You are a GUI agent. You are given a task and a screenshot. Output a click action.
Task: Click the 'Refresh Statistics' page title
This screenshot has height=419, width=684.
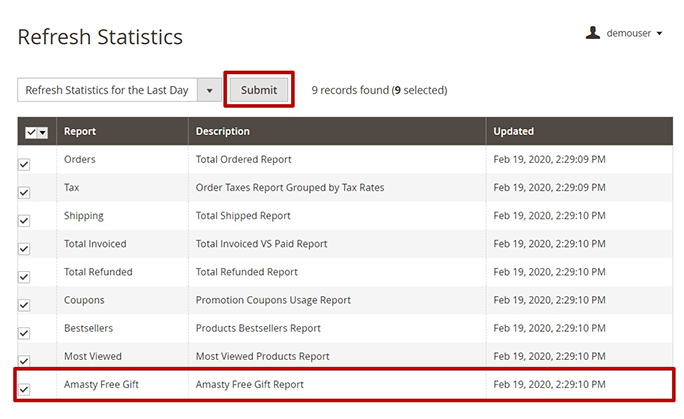[100, 37]
